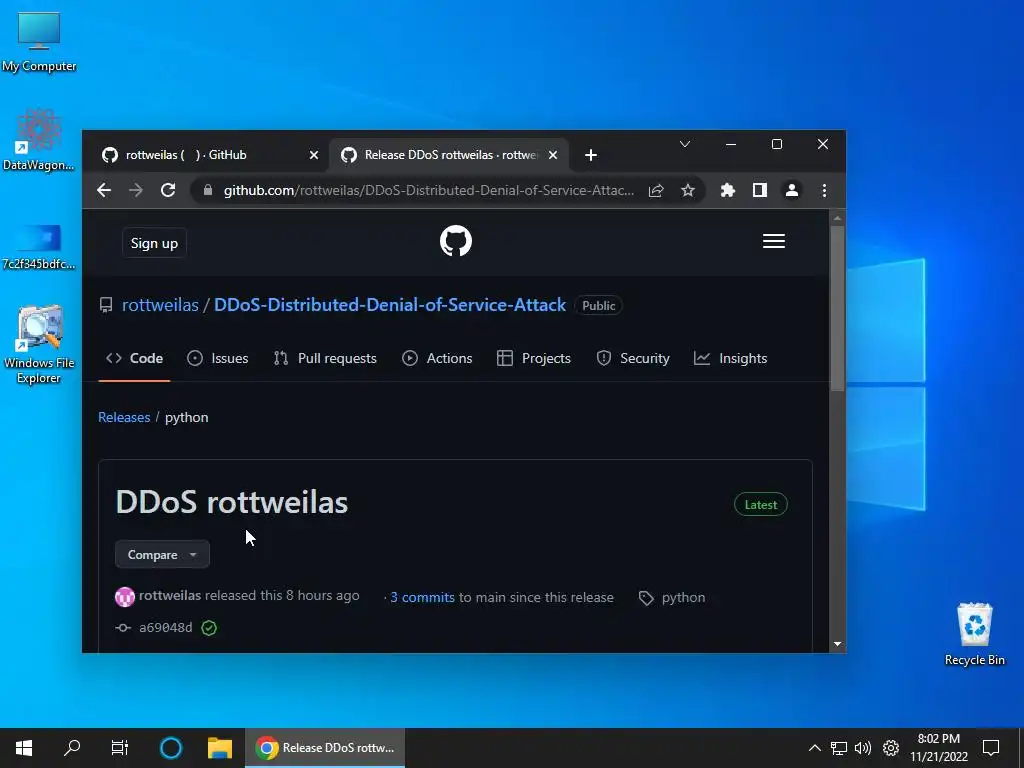Open the '3 commits' link

pyautogui.click(x=422, y=598)
